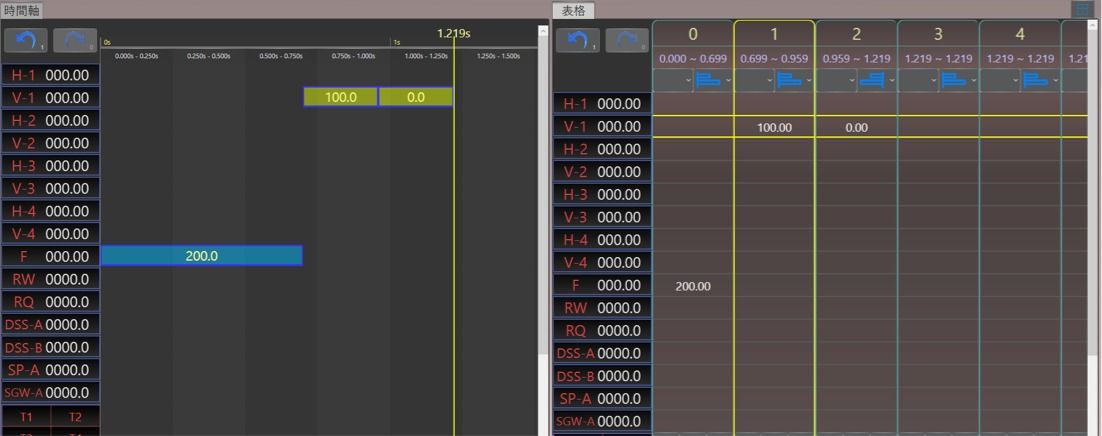Viewport: 1102px width, 436px height.
Task: Click the V-1 cell showing 0.00 in column 2
Action: coord(856,128)
